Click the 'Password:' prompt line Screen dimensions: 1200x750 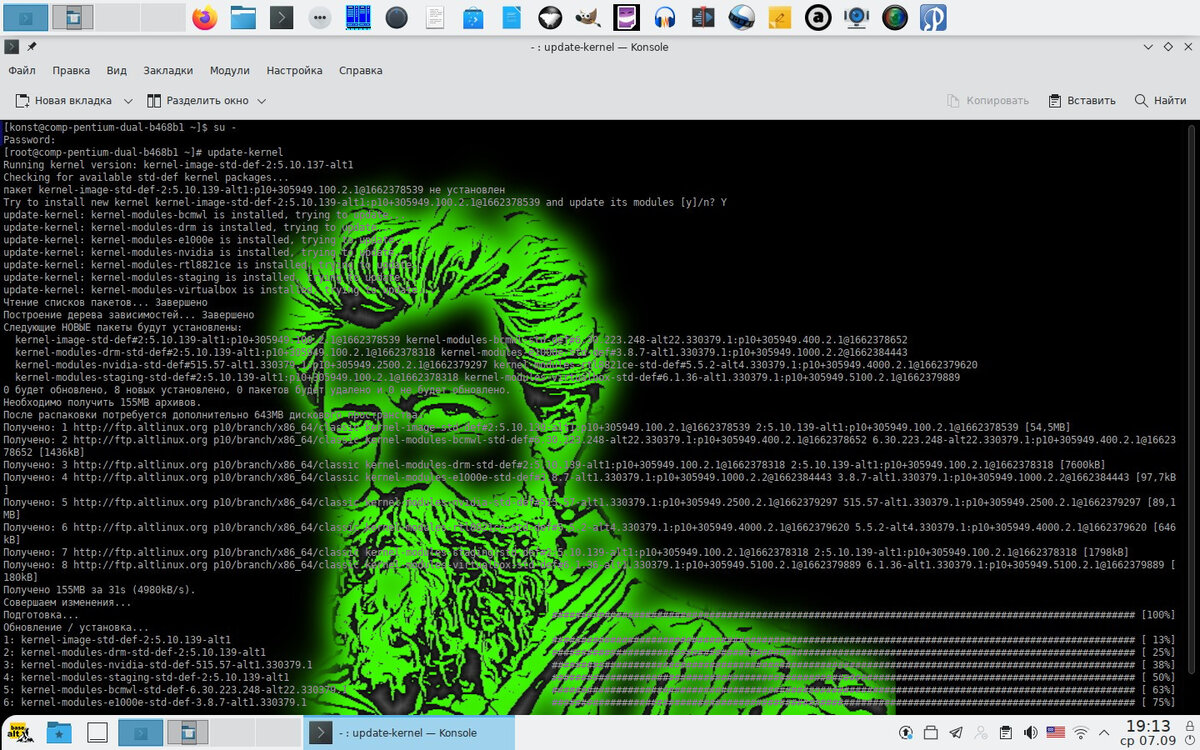[29, 140]
